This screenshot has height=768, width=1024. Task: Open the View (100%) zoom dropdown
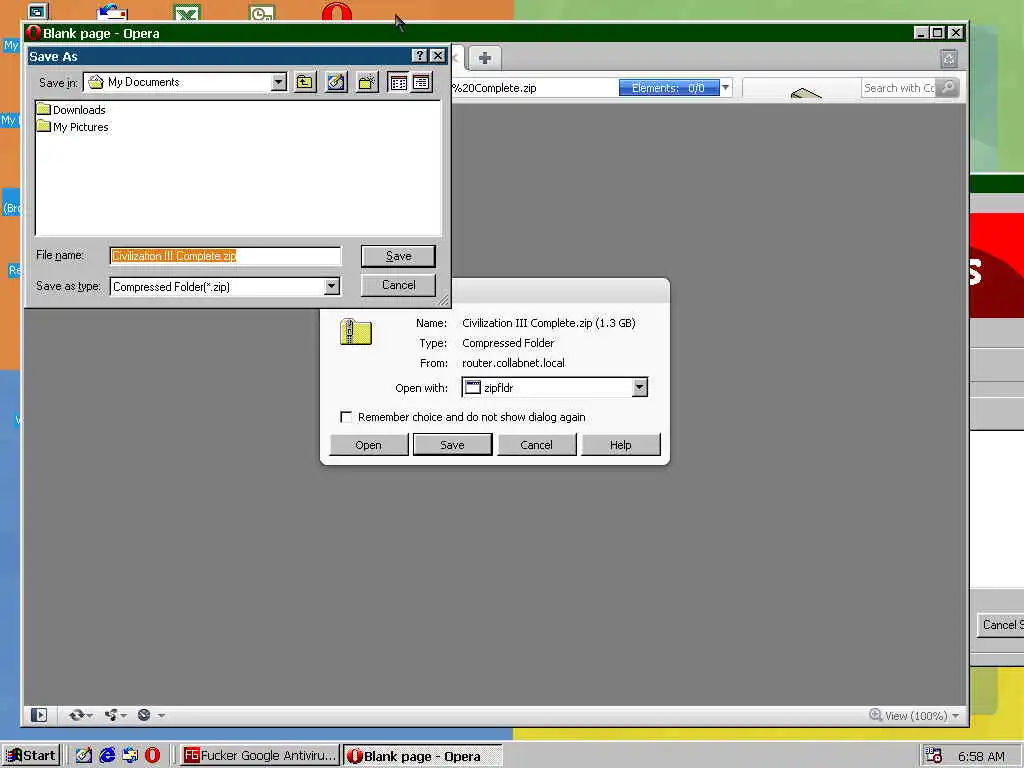point(955,716)
